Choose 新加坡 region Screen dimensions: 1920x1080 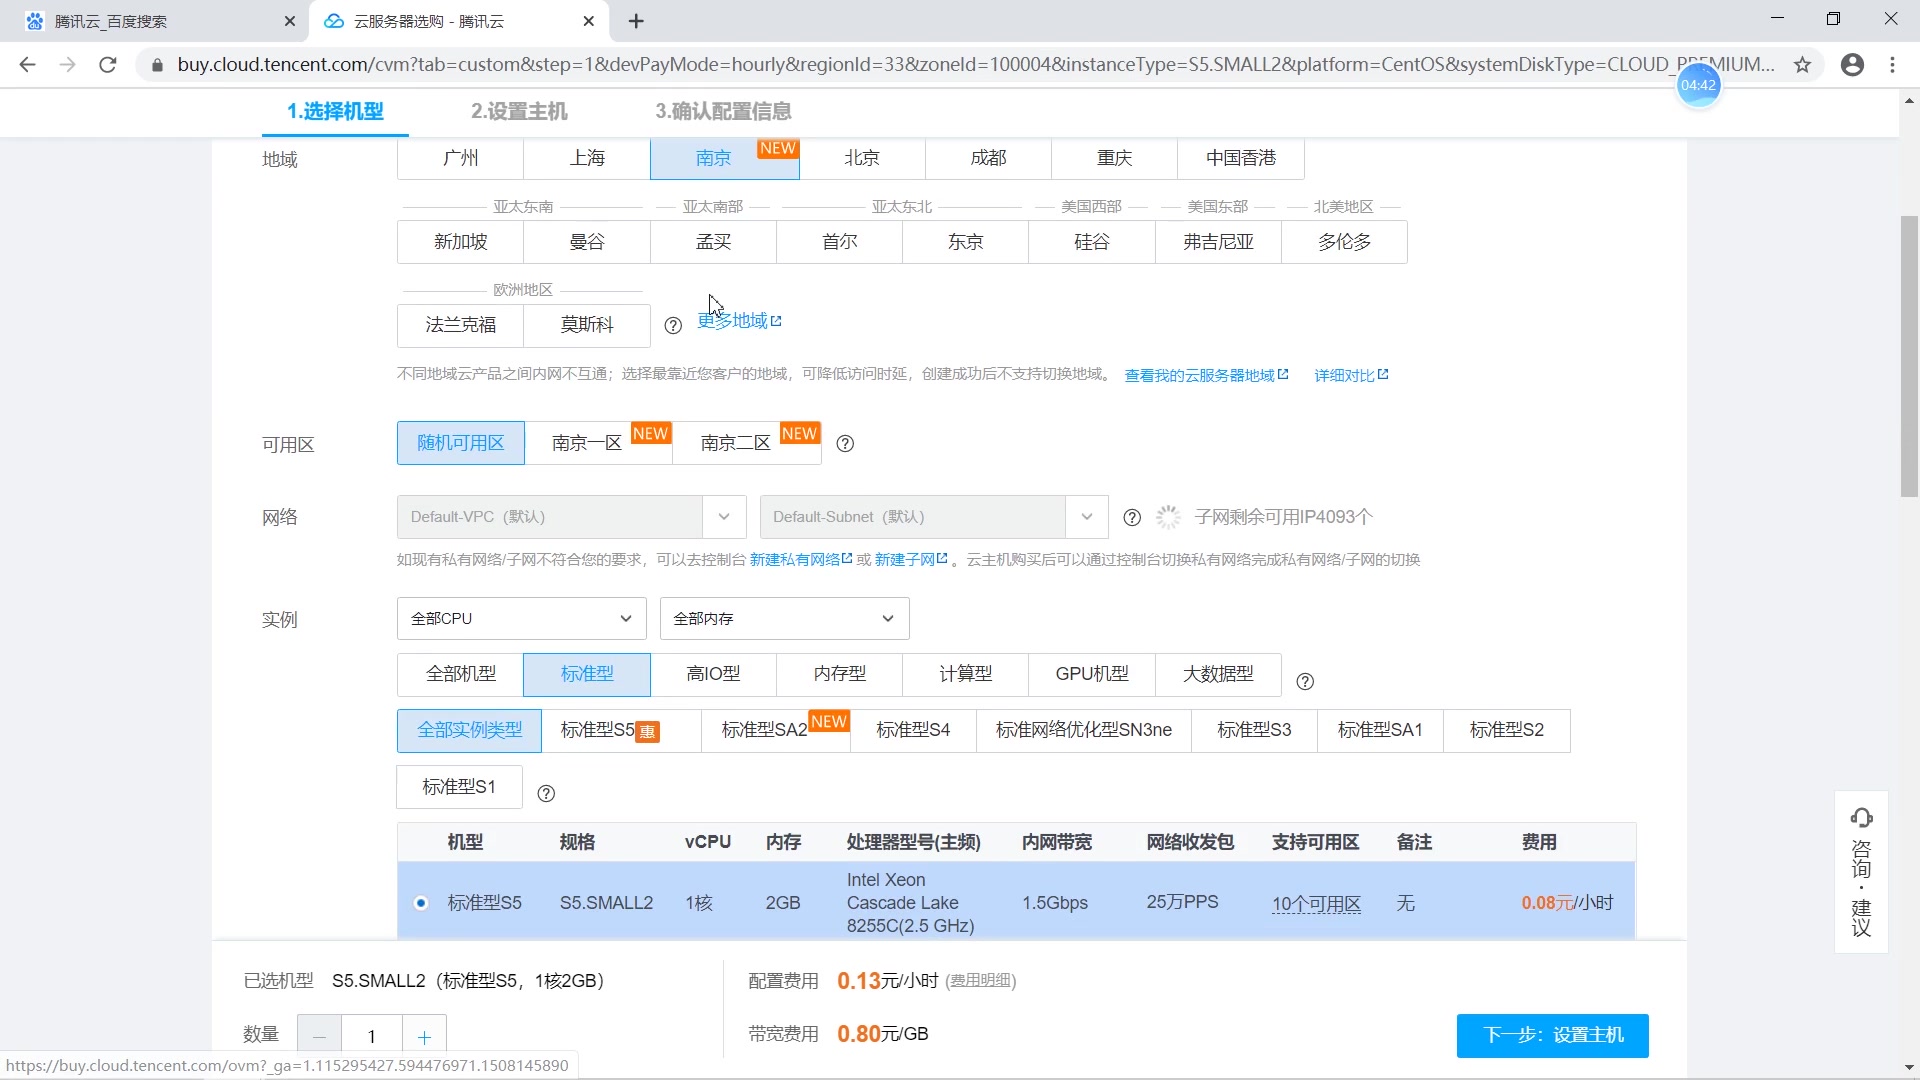click(x=461, y=242)
